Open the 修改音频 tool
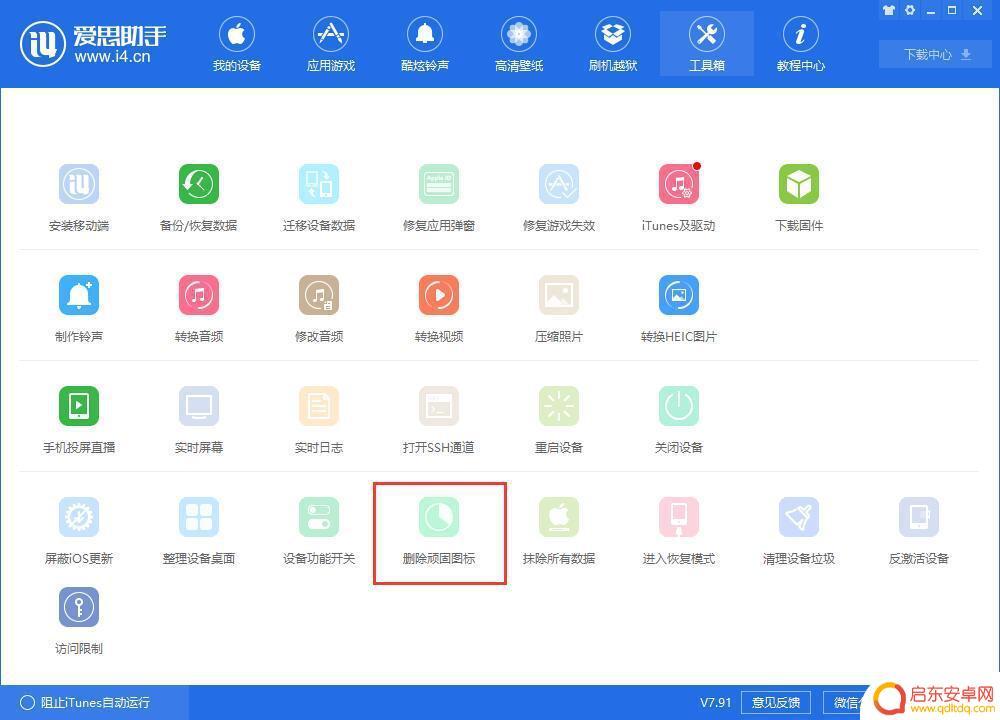This screenshot has height=720, width=1000. [x=319, y=309]
